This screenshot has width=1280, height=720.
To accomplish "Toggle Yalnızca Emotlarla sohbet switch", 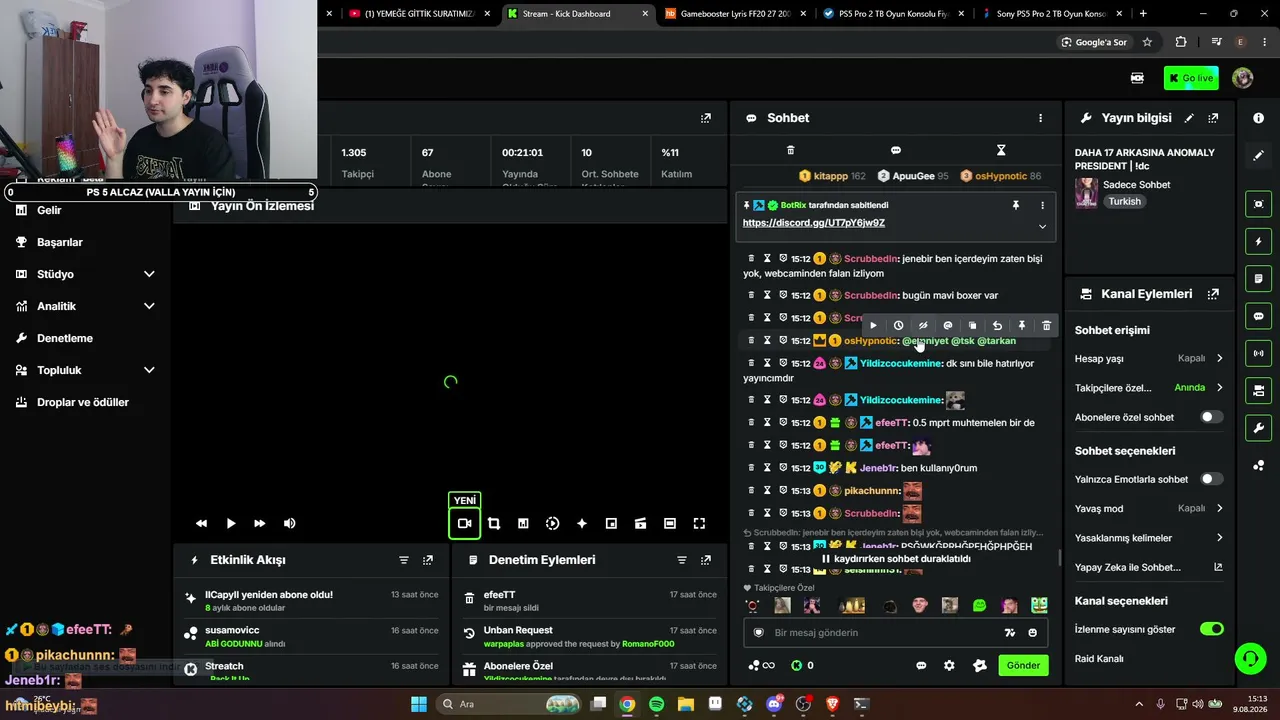I will click(1211, 479).
